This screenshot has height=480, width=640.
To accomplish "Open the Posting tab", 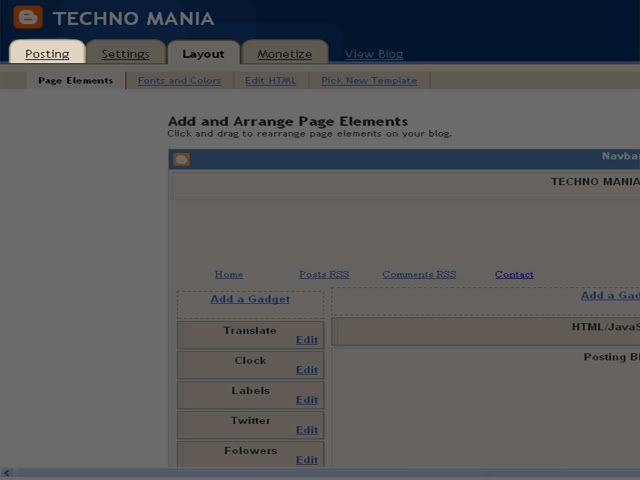I will pos(47,54).
